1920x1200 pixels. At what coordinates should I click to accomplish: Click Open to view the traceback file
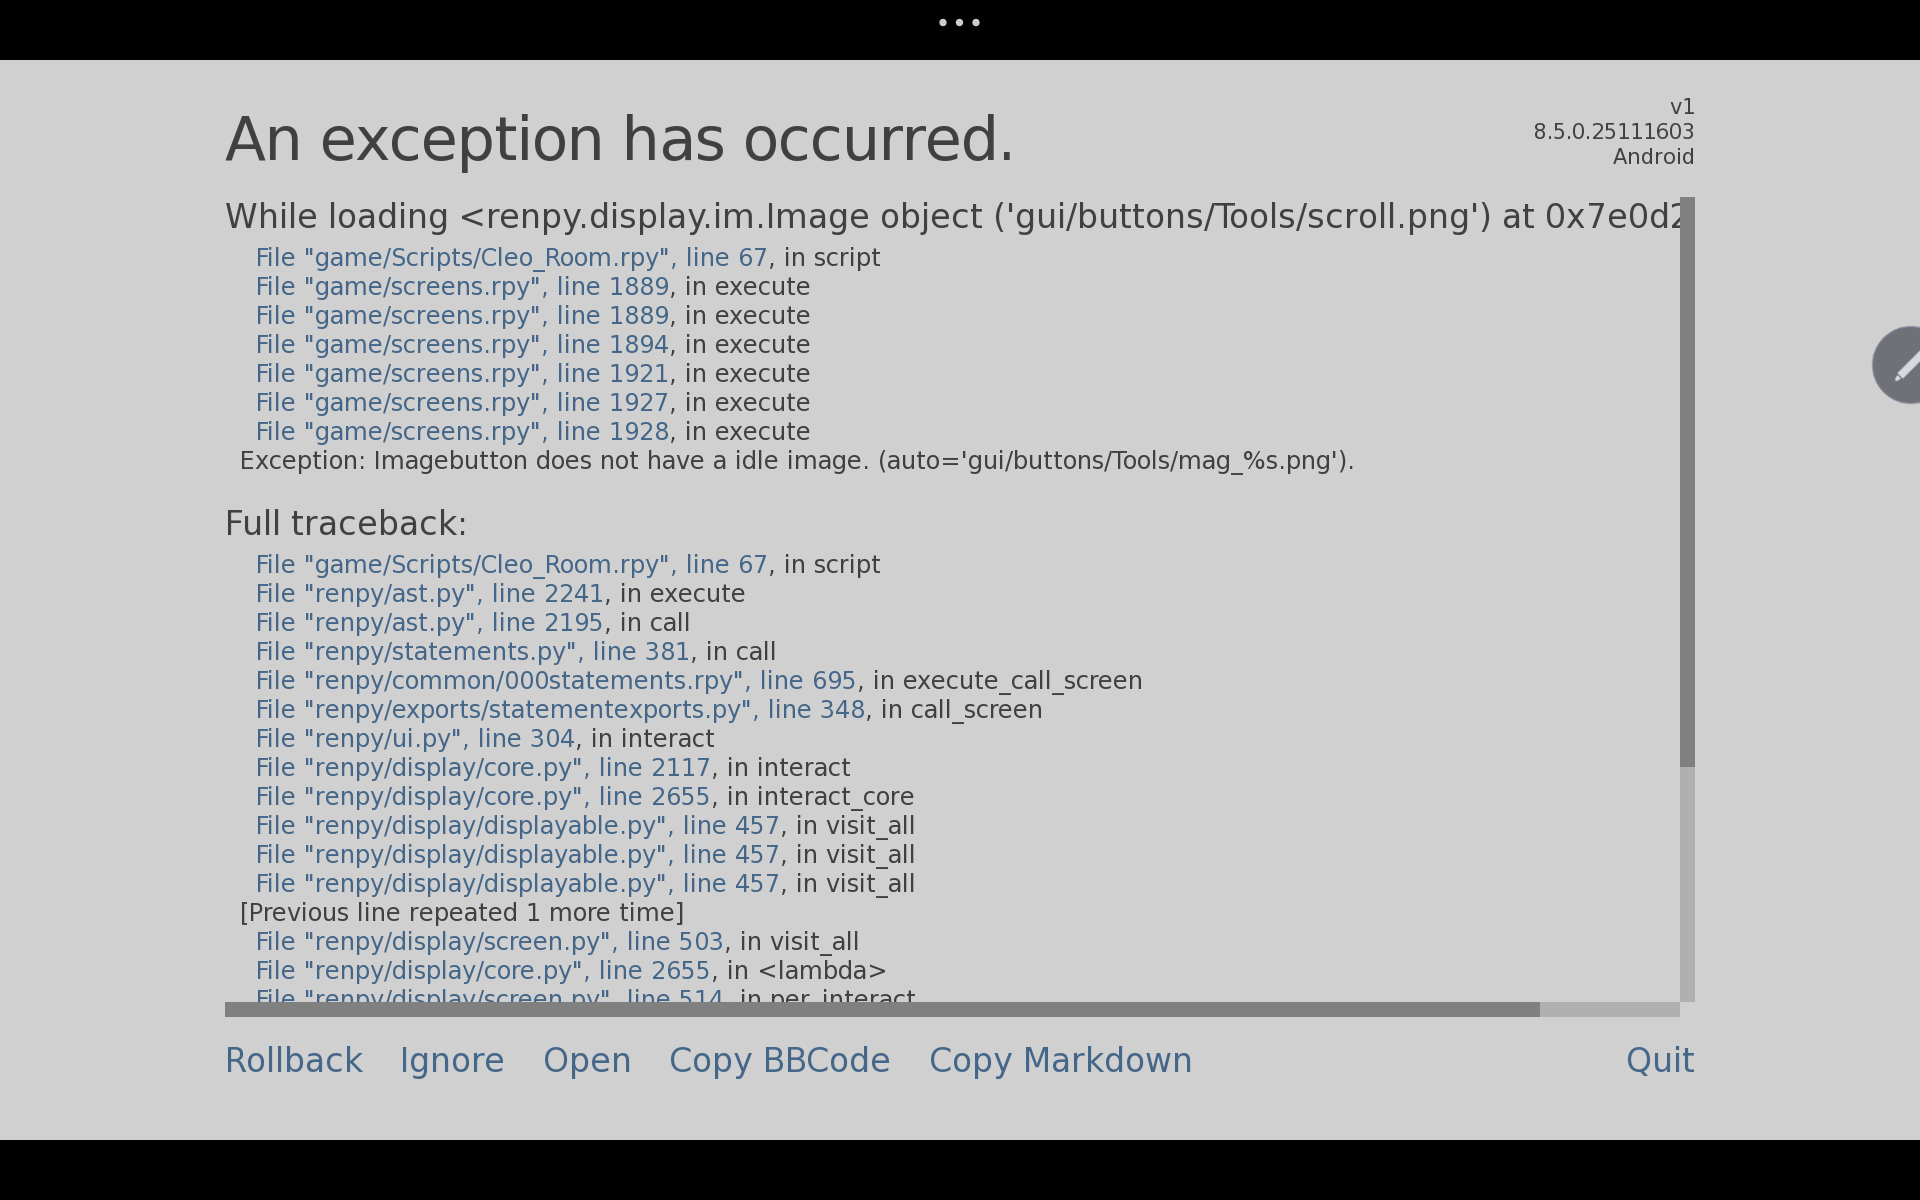[x=587, y=1060]
